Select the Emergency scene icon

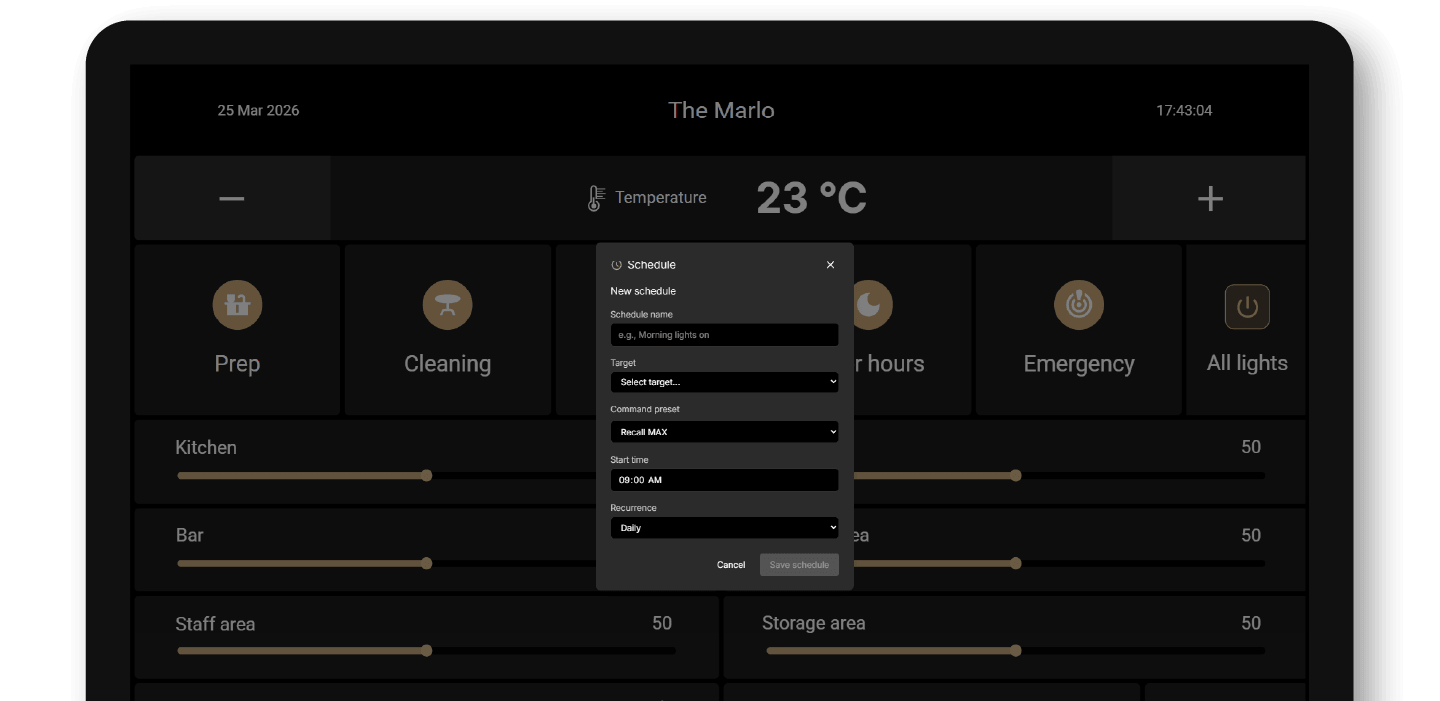(1078, 305)
